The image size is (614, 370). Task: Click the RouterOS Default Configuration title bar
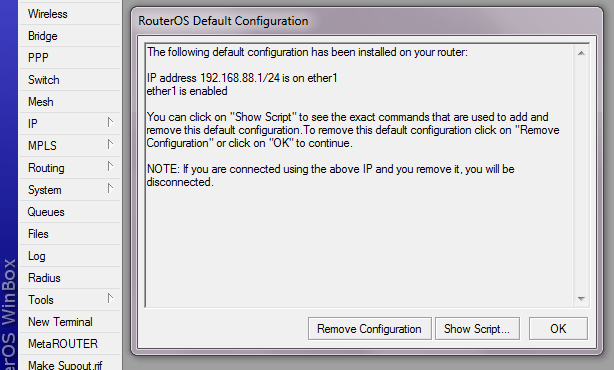click(x=367, y=21)
